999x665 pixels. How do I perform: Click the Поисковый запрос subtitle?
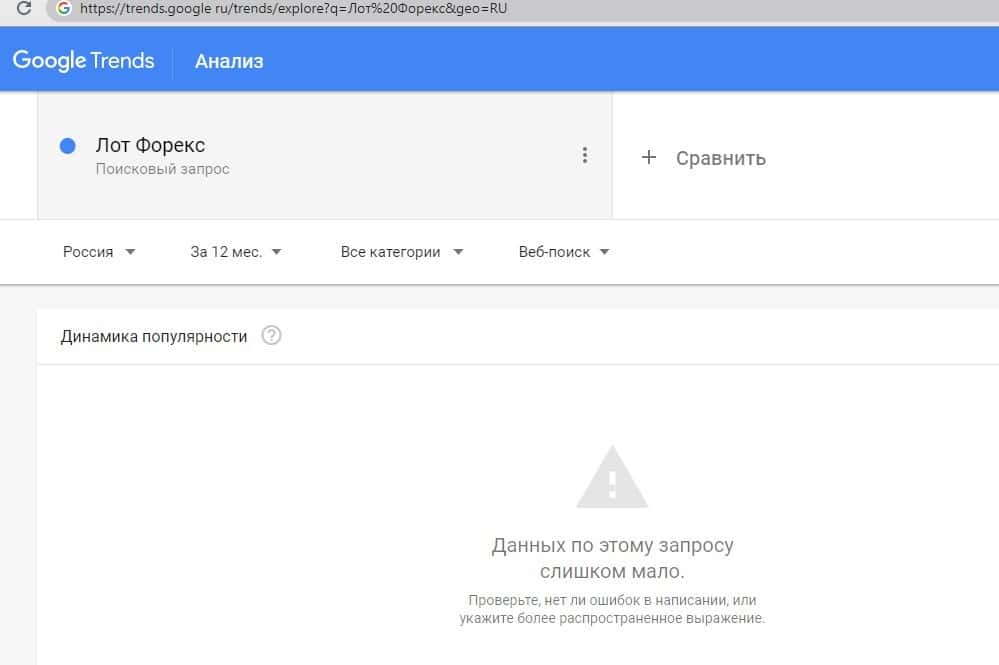click(x=162, y=170)
